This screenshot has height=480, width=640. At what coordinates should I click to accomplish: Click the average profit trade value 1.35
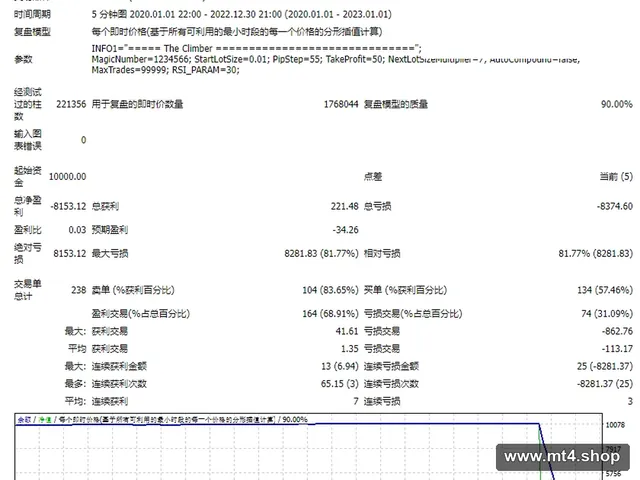pyautogui.click(x=349, y=349)
